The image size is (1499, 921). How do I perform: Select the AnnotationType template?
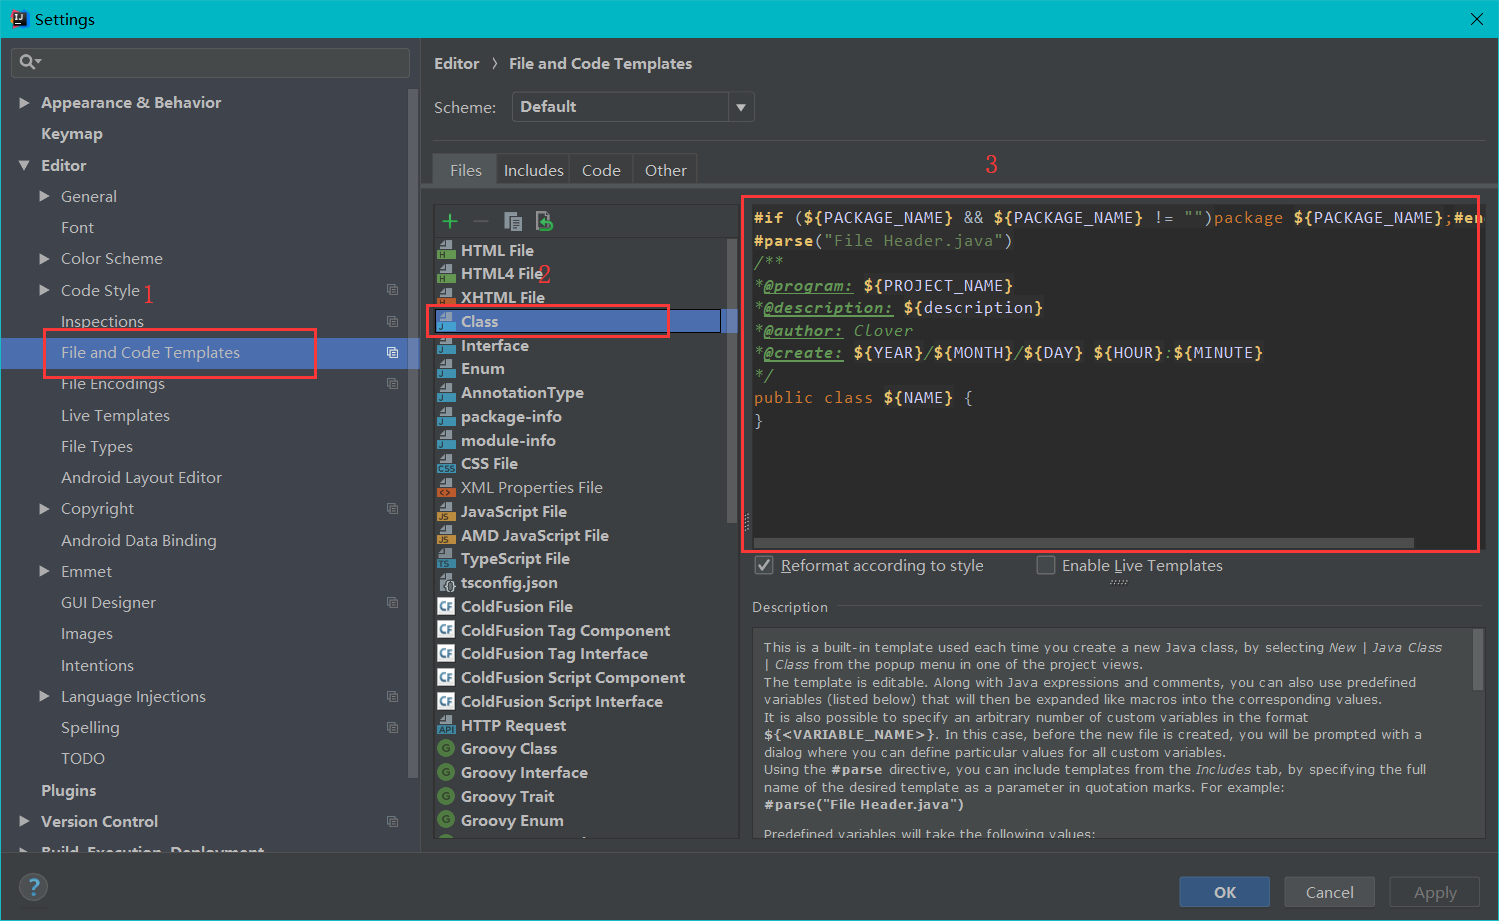click(x=522, y=393)
